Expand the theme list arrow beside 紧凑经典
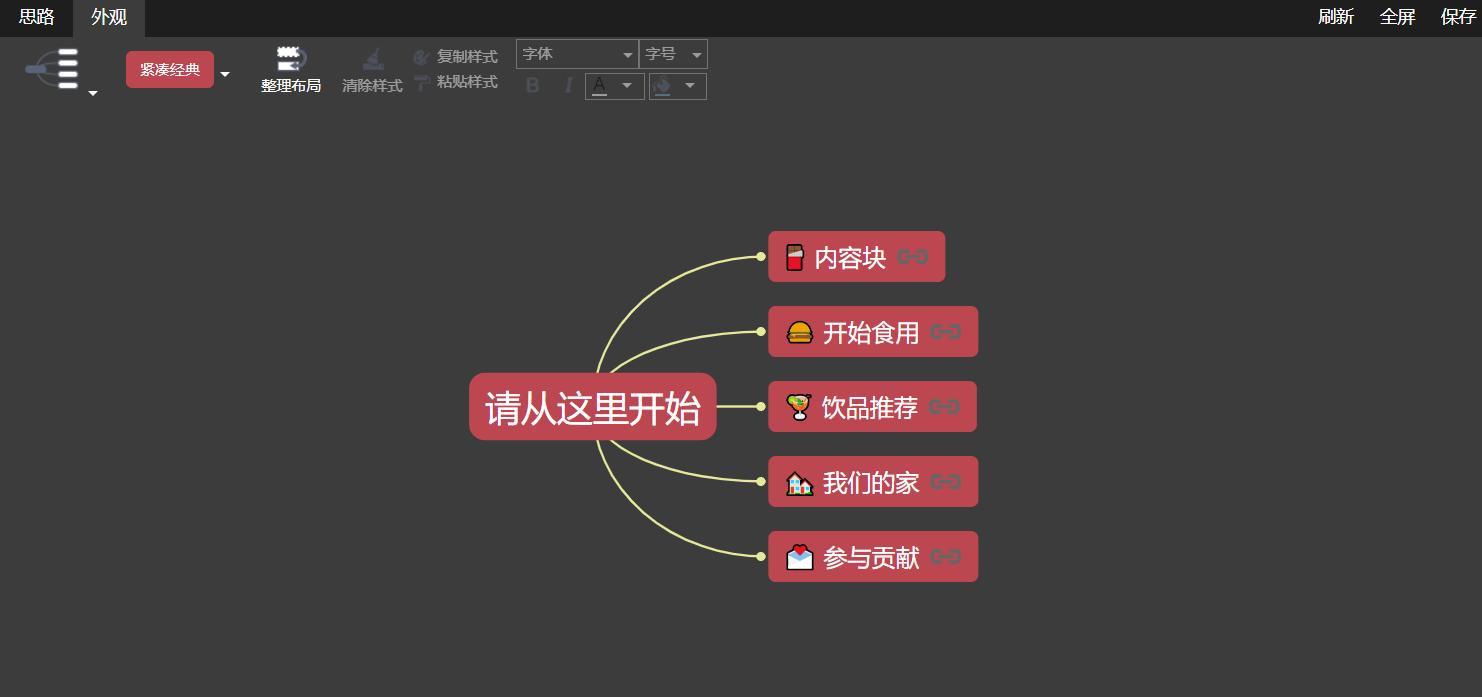 pyautogui.click(x=225, y=74)
